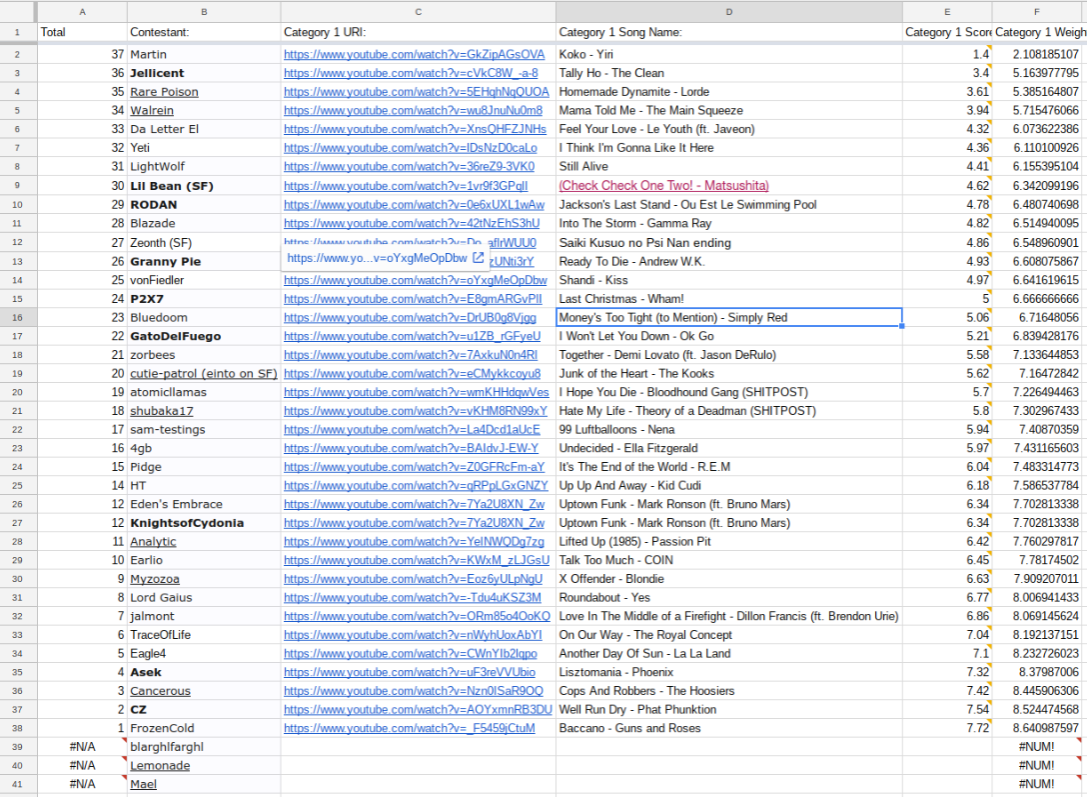Select cell 'Undecided - Ella Fitzgerald'
Viewport: 1087px width, 797px height.
tap(729, 448)
